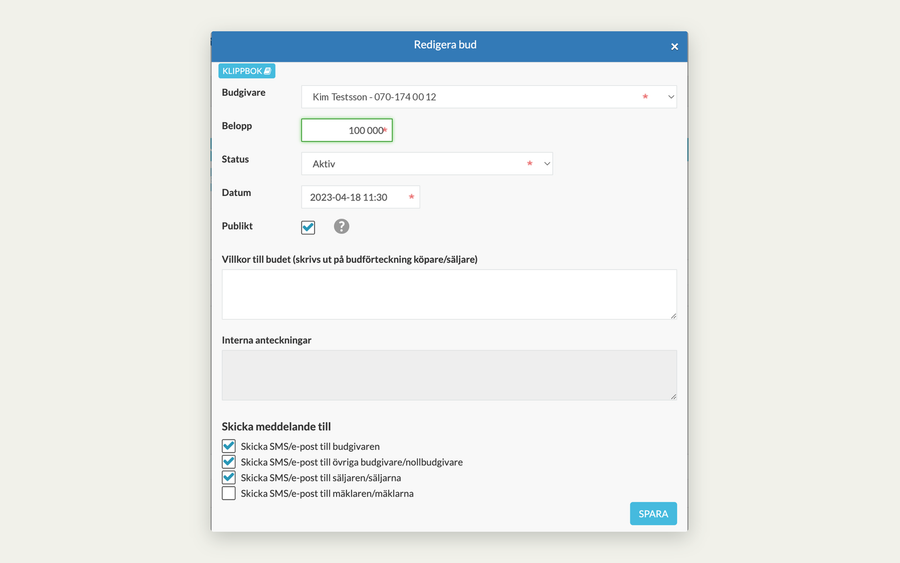The image size is (900, 563).
Task: Enable Skicka SMS/e-post till mäklaren/mäklarna
Action: [228, 493]
